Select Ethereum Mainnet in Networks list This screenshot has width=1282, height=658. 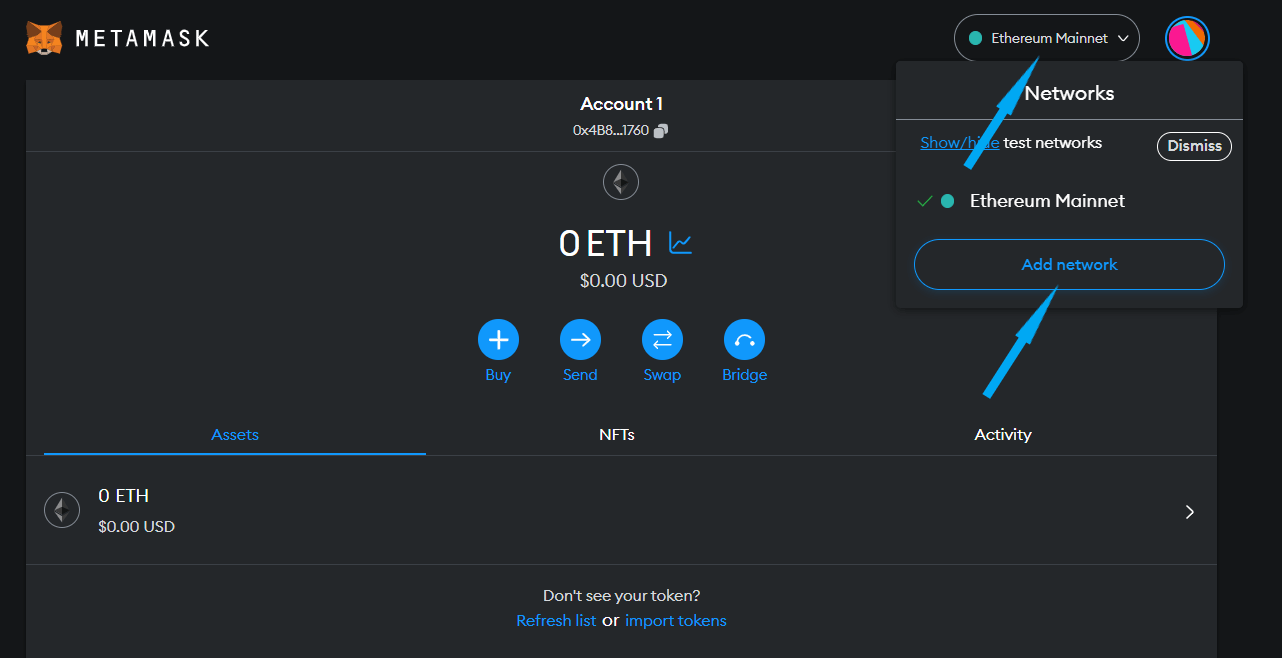point(1069,201)
